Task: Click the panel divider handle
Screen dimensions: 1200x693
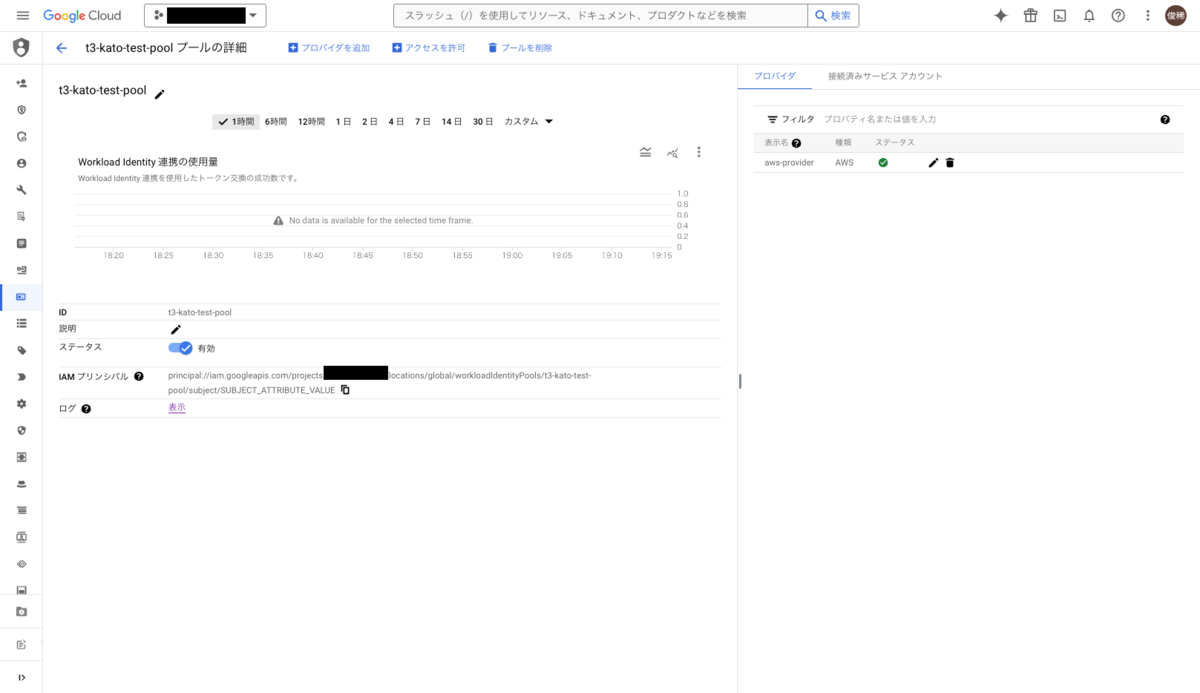Action: pyautogui.click(x=740, y=381)
